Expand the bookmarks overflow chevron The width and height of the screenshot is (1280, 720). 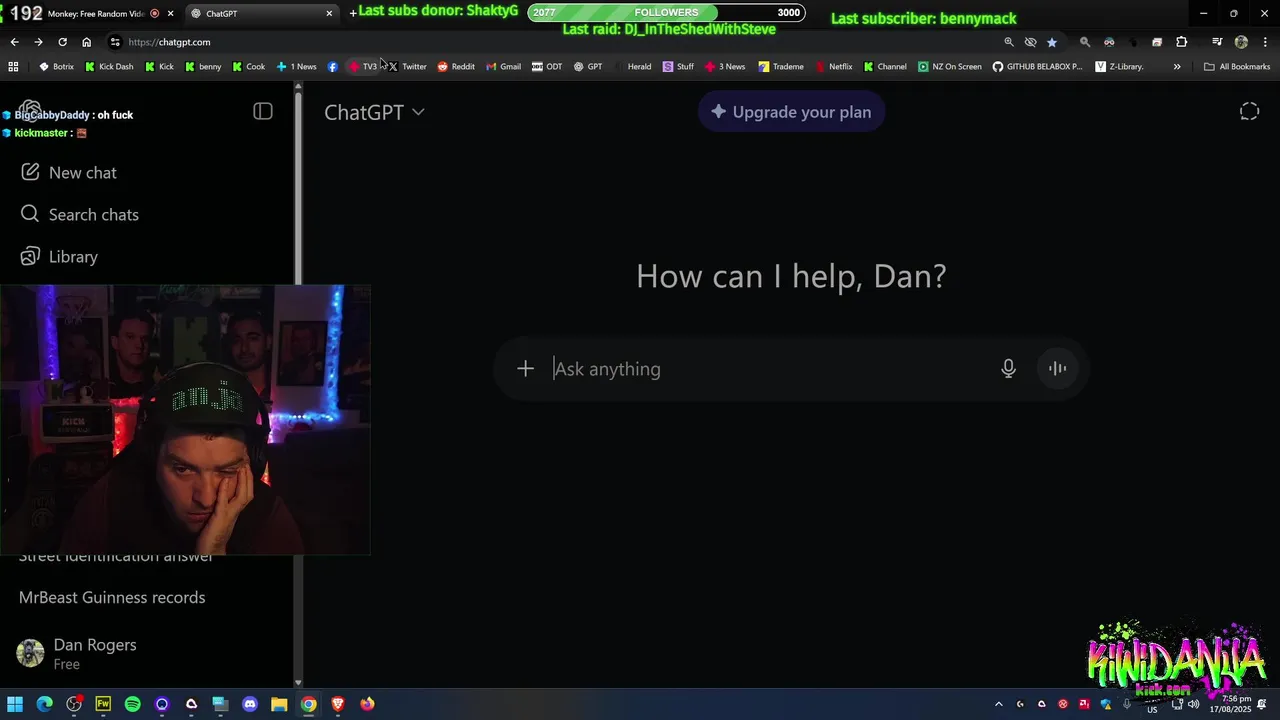click(1177, 66)
